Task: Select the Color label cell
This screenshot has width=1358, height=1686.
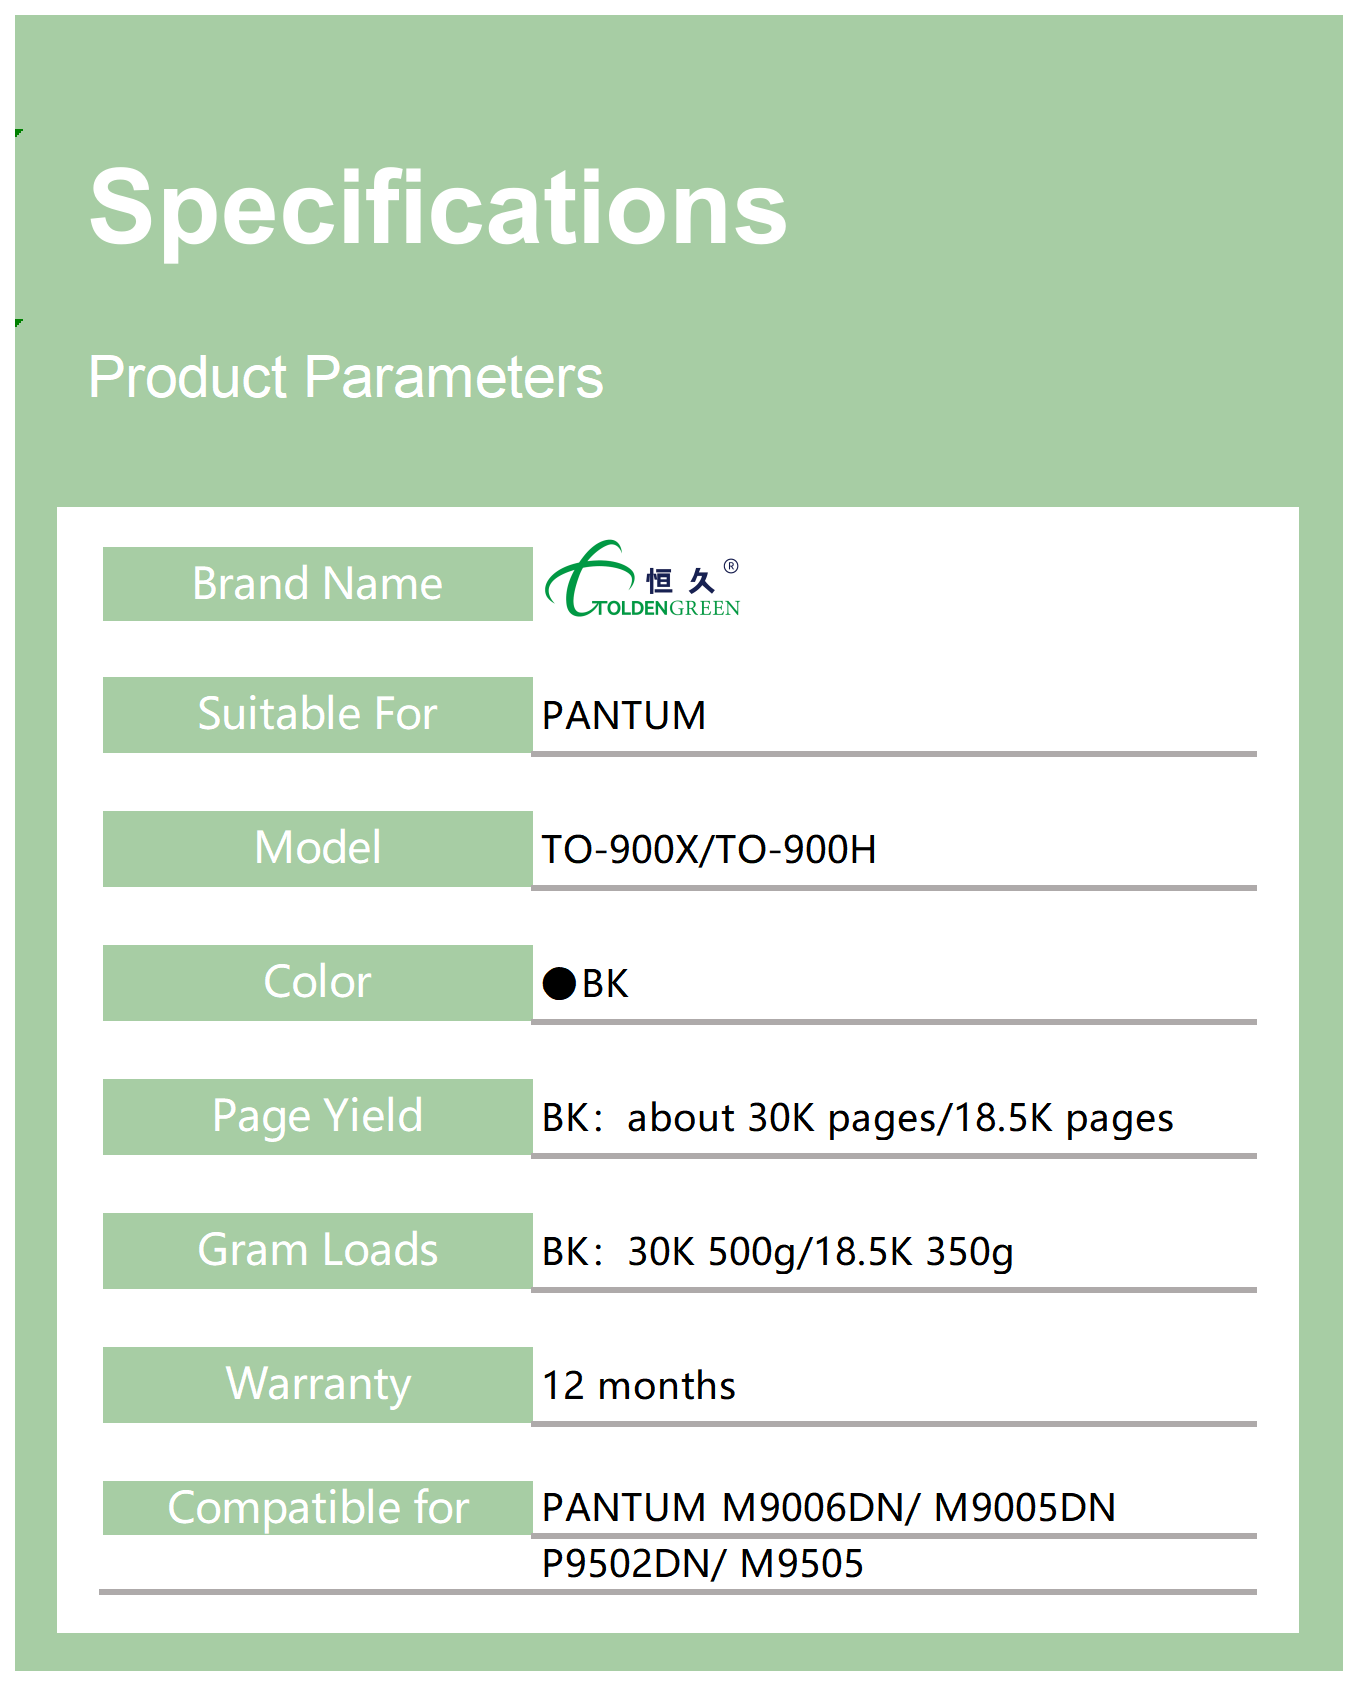Action: click(317, 983)
